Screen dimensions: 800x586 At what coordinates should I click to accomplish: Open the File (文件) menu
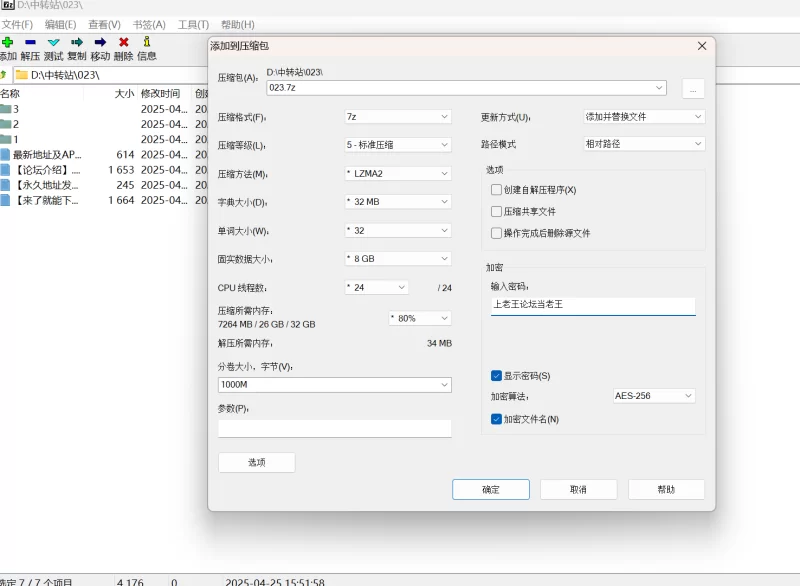(x=18, y=24)
